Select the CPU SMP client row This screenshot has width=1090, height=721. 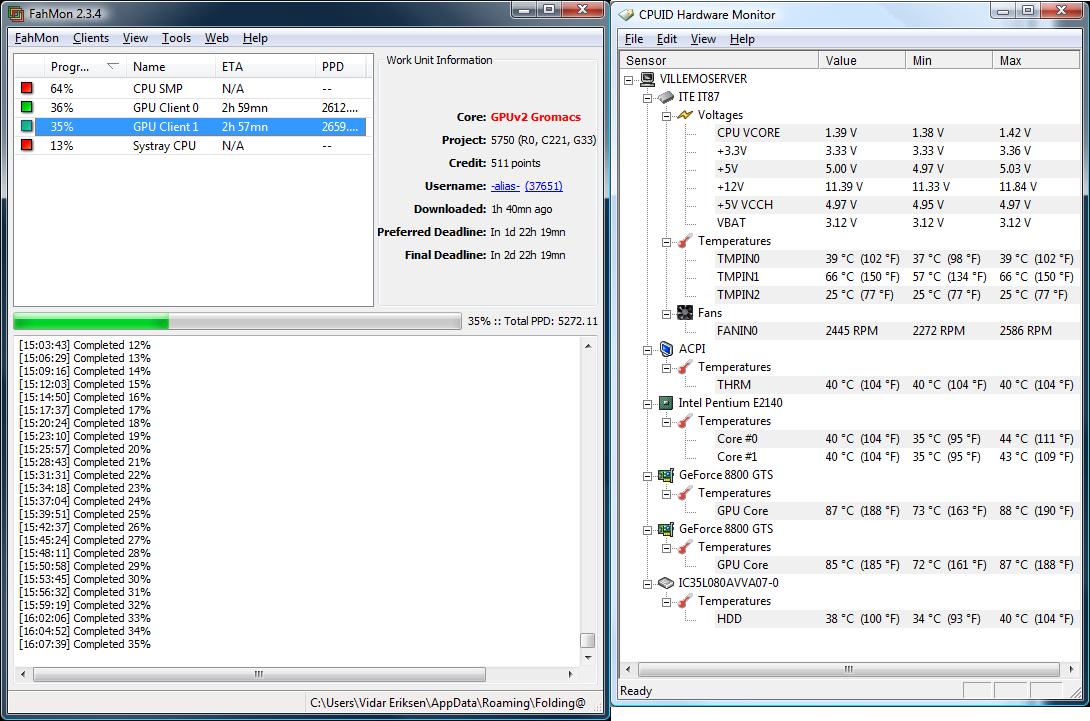pos(190,88)
